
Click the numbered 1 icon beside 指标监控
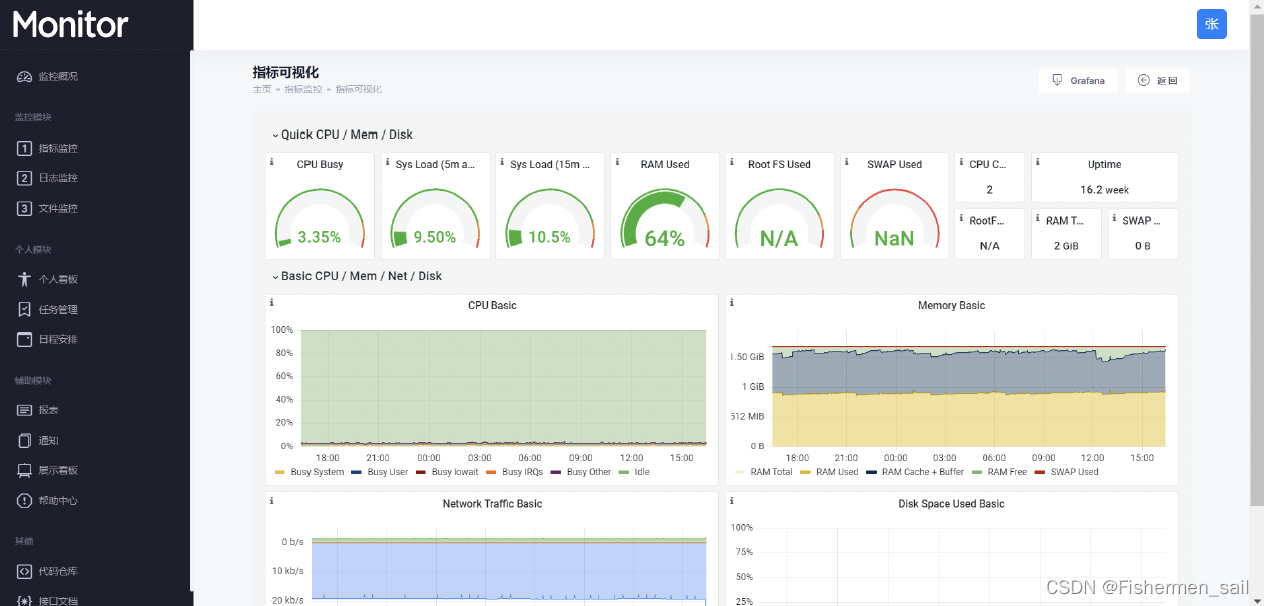click(x=25, y=149)
